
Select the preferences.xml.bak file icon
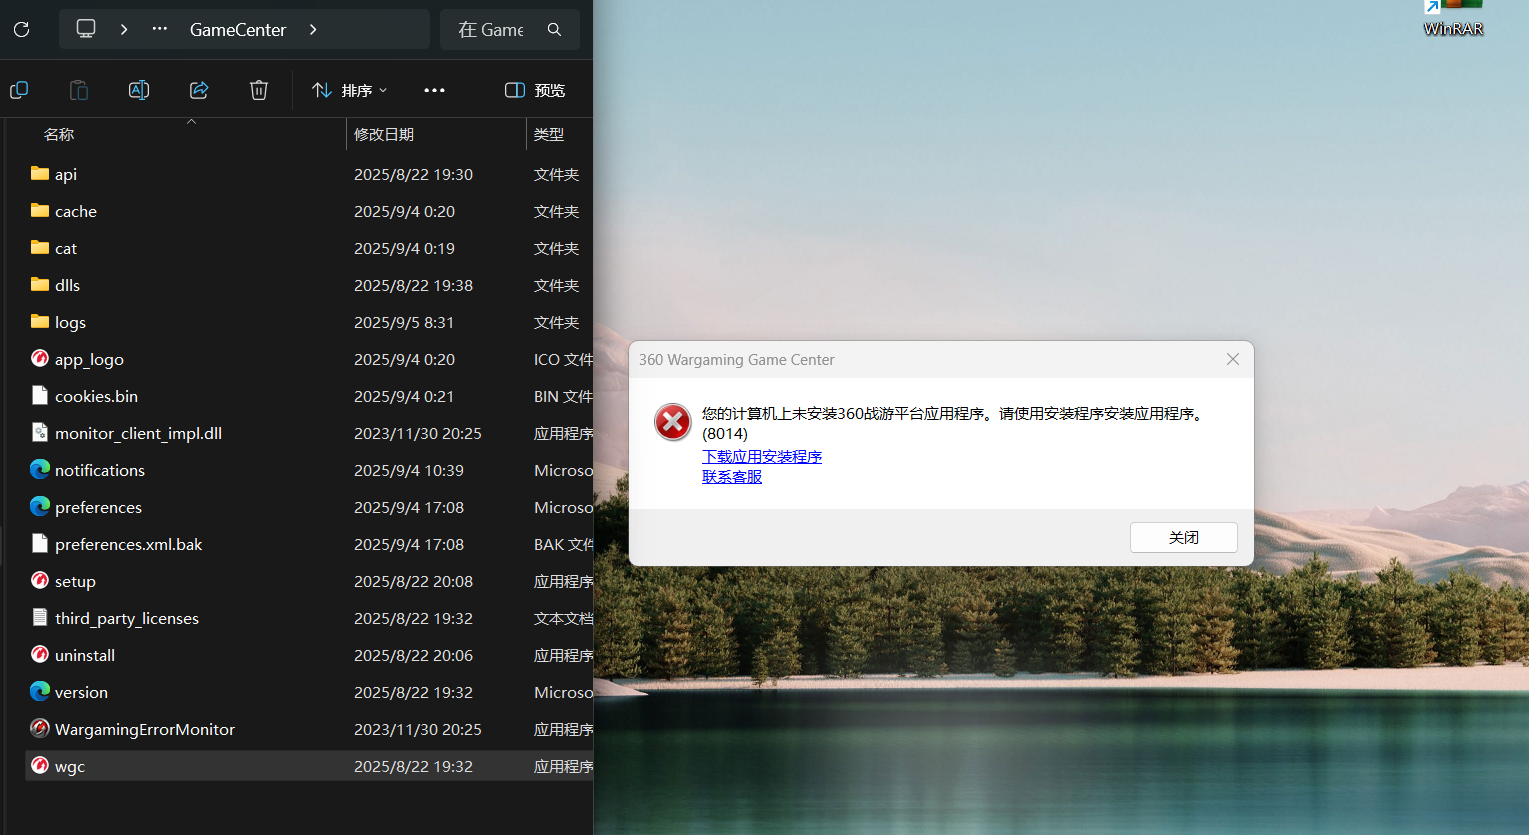point(40,543)
